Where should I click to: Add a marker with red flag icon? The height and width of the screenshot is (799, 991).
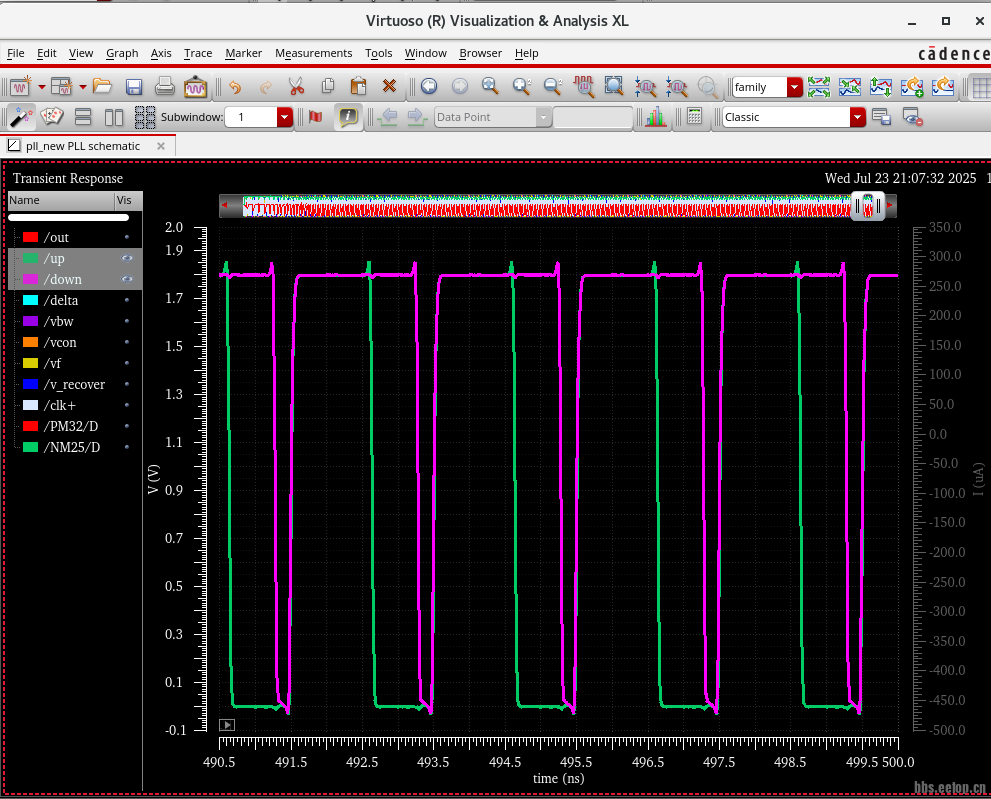click(315, 117)
